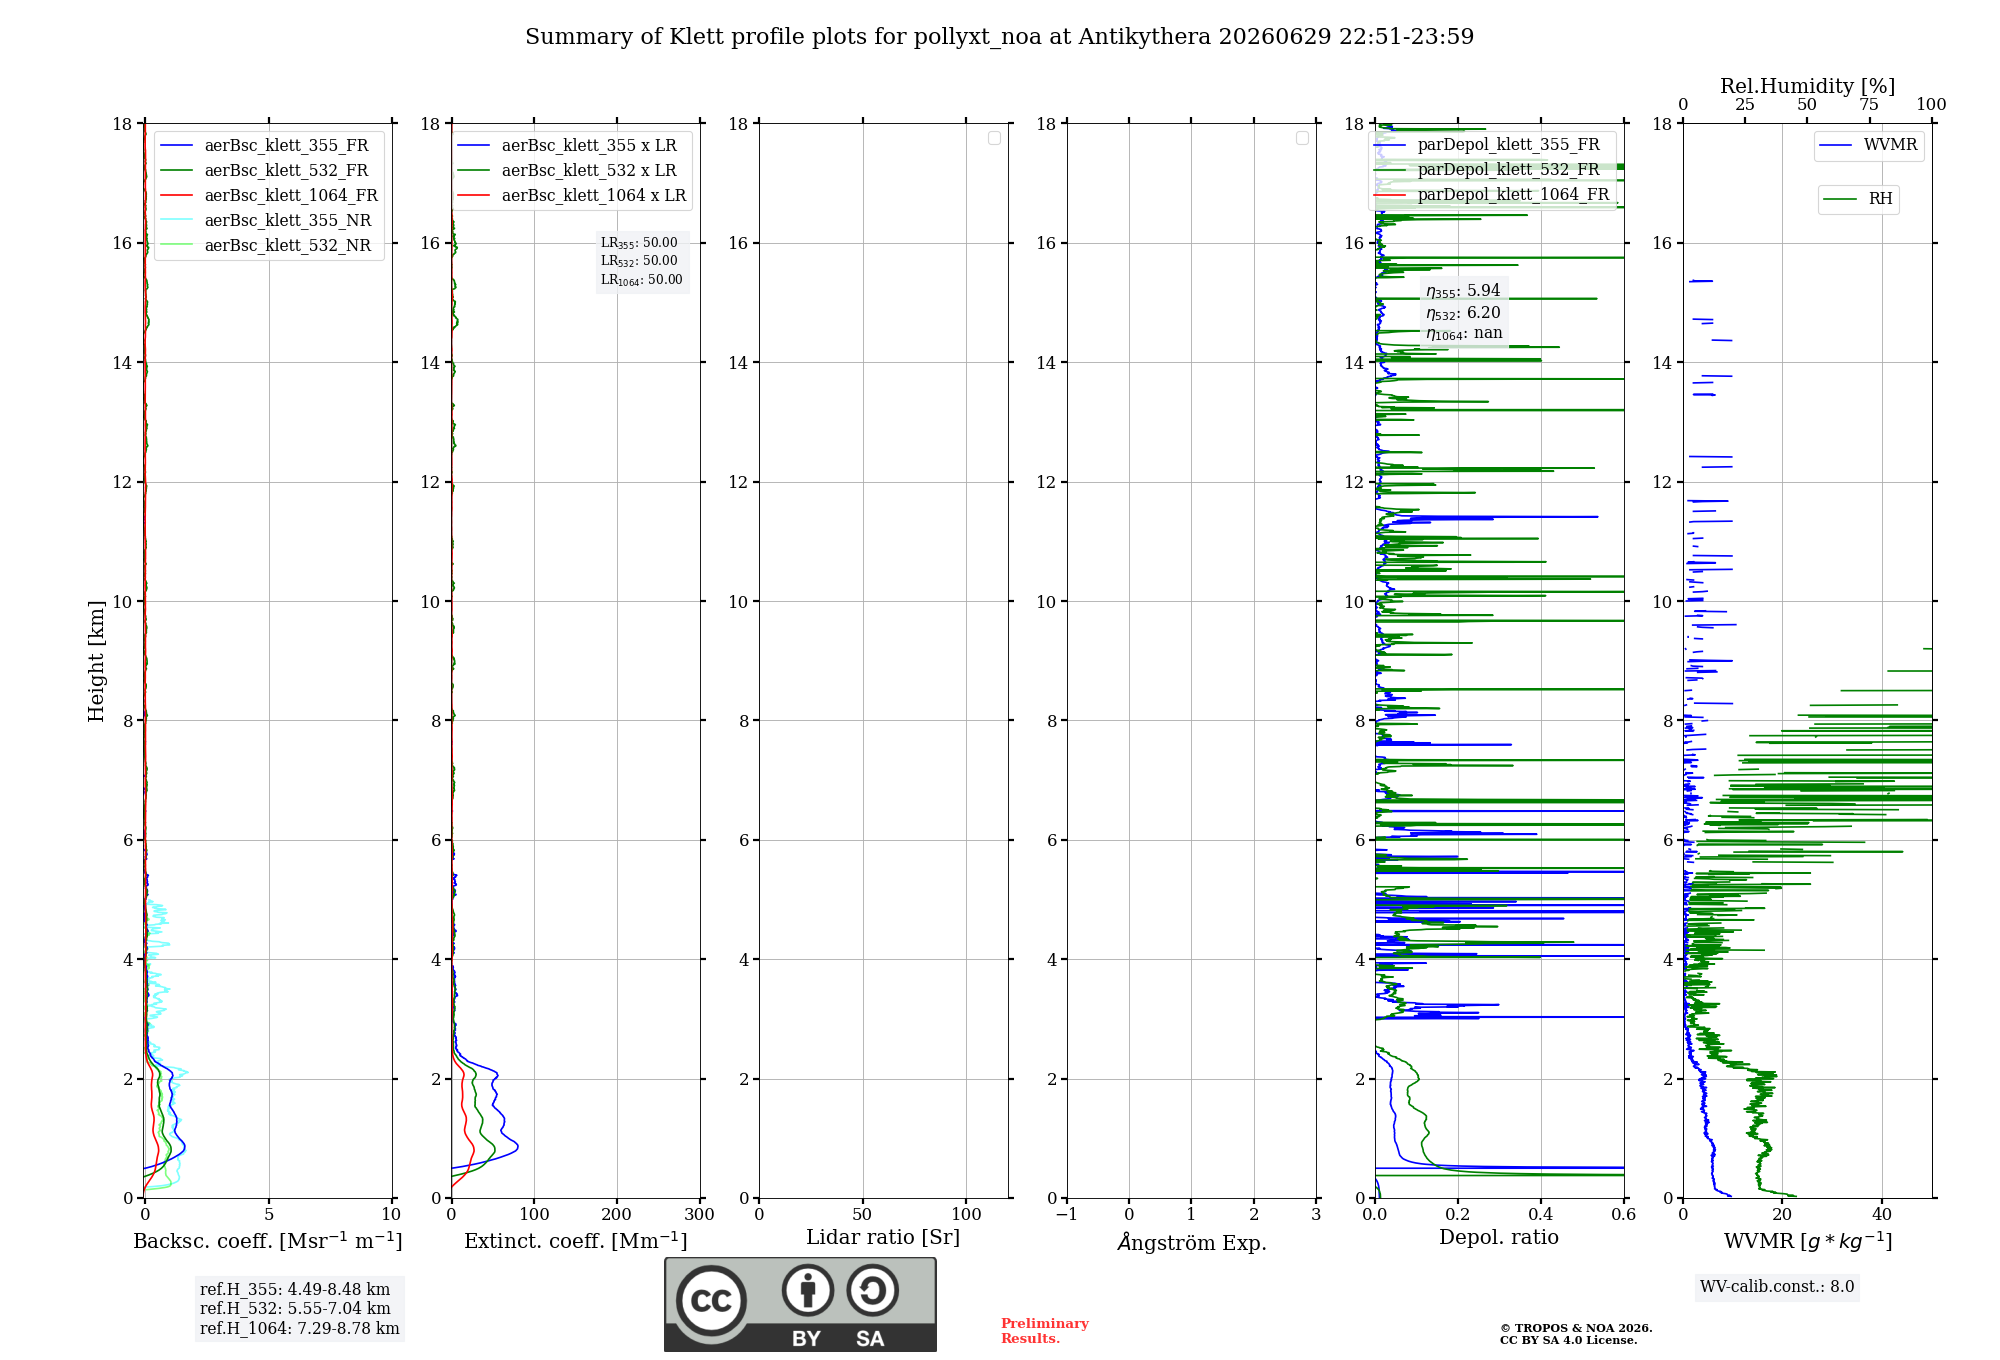The image size is (2000, 1360).
Task: Click the WVMR [g*kg-1] axis label
Action: tap(1808, 1241)
